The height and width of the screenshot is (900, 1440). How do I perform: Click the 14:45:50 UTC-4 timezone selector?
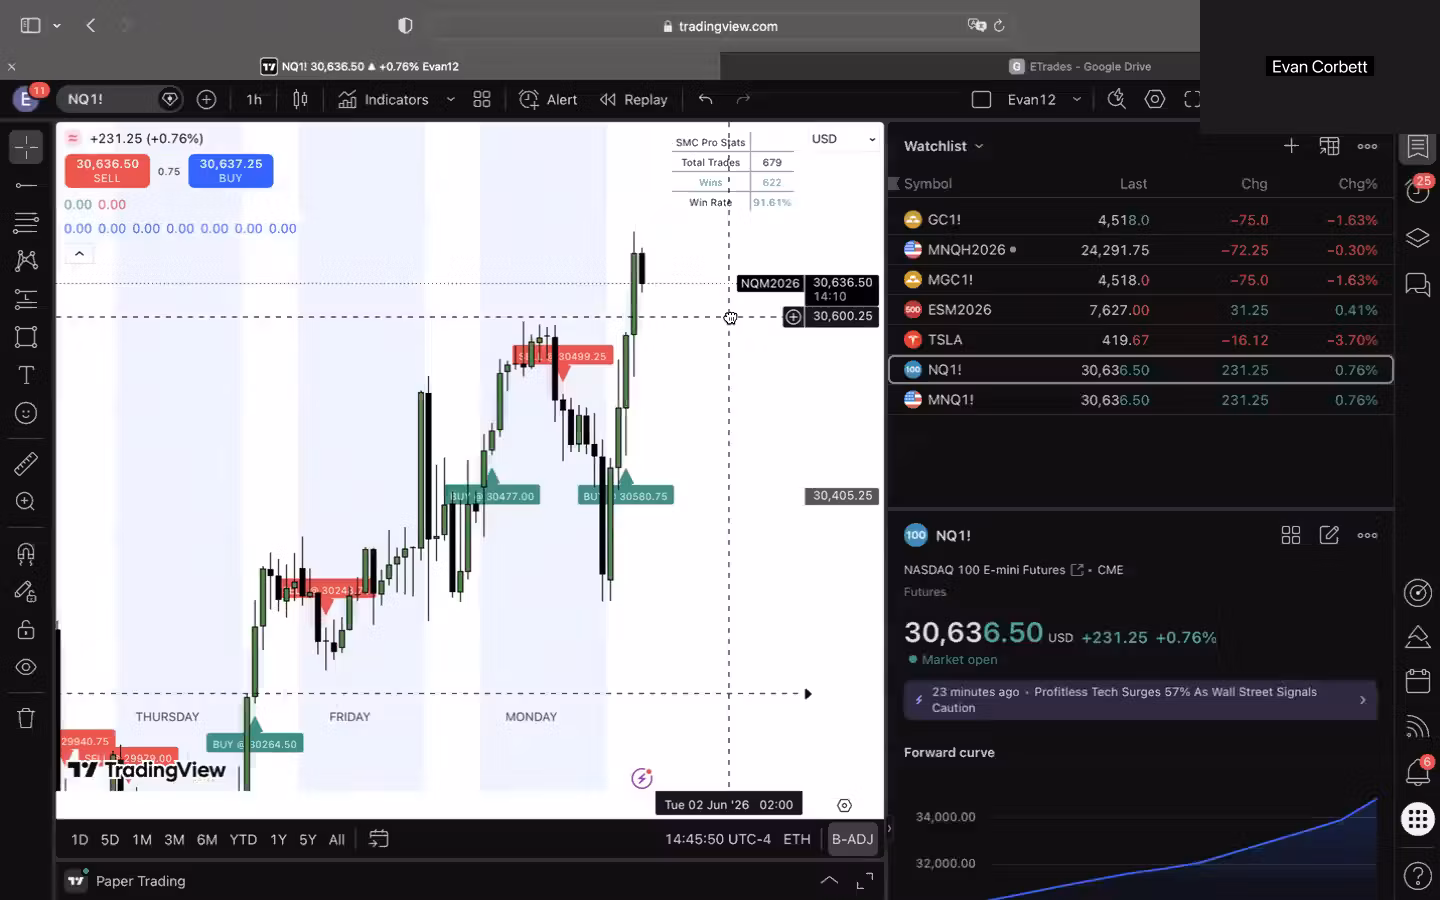point(718,839)
